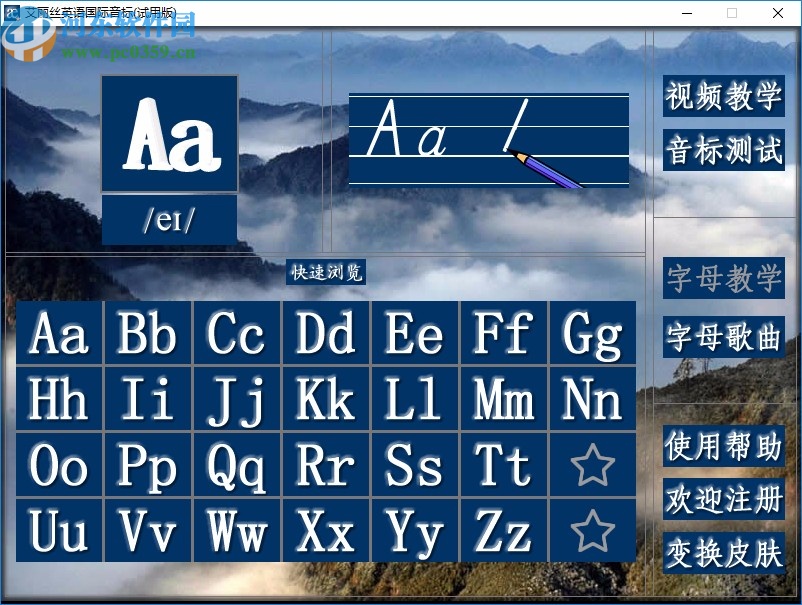Switch to 字母教学 letter teaching
802x605 pixels.
click(x=723, y=278)
